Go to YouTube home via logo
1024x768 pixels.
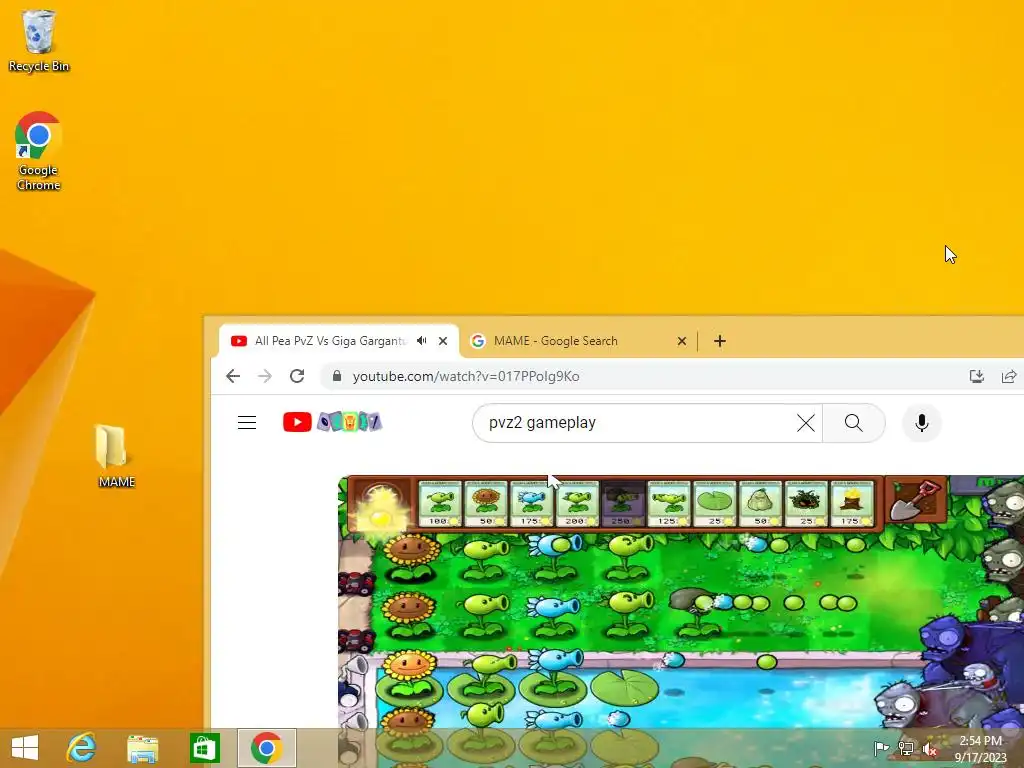tap(332, 423)
